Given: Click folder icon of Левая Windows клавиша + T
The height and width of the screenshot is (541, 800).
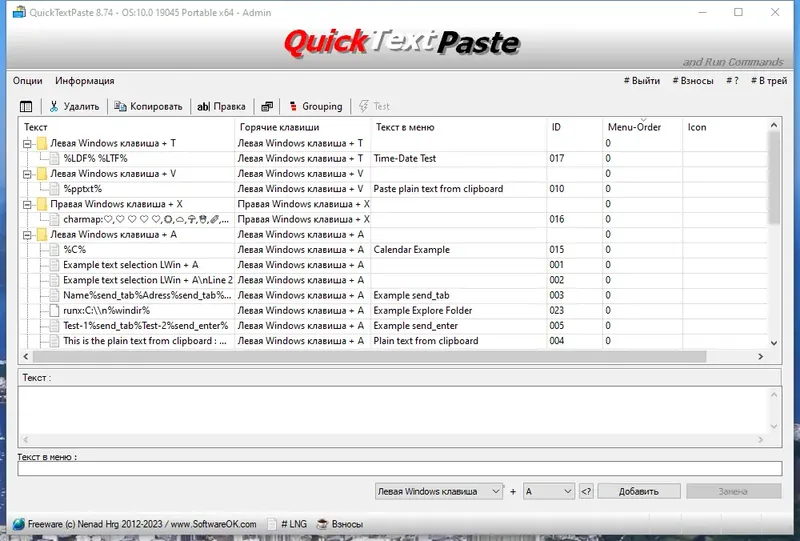Looking at the screenshot, I should [x=42, y=143].
